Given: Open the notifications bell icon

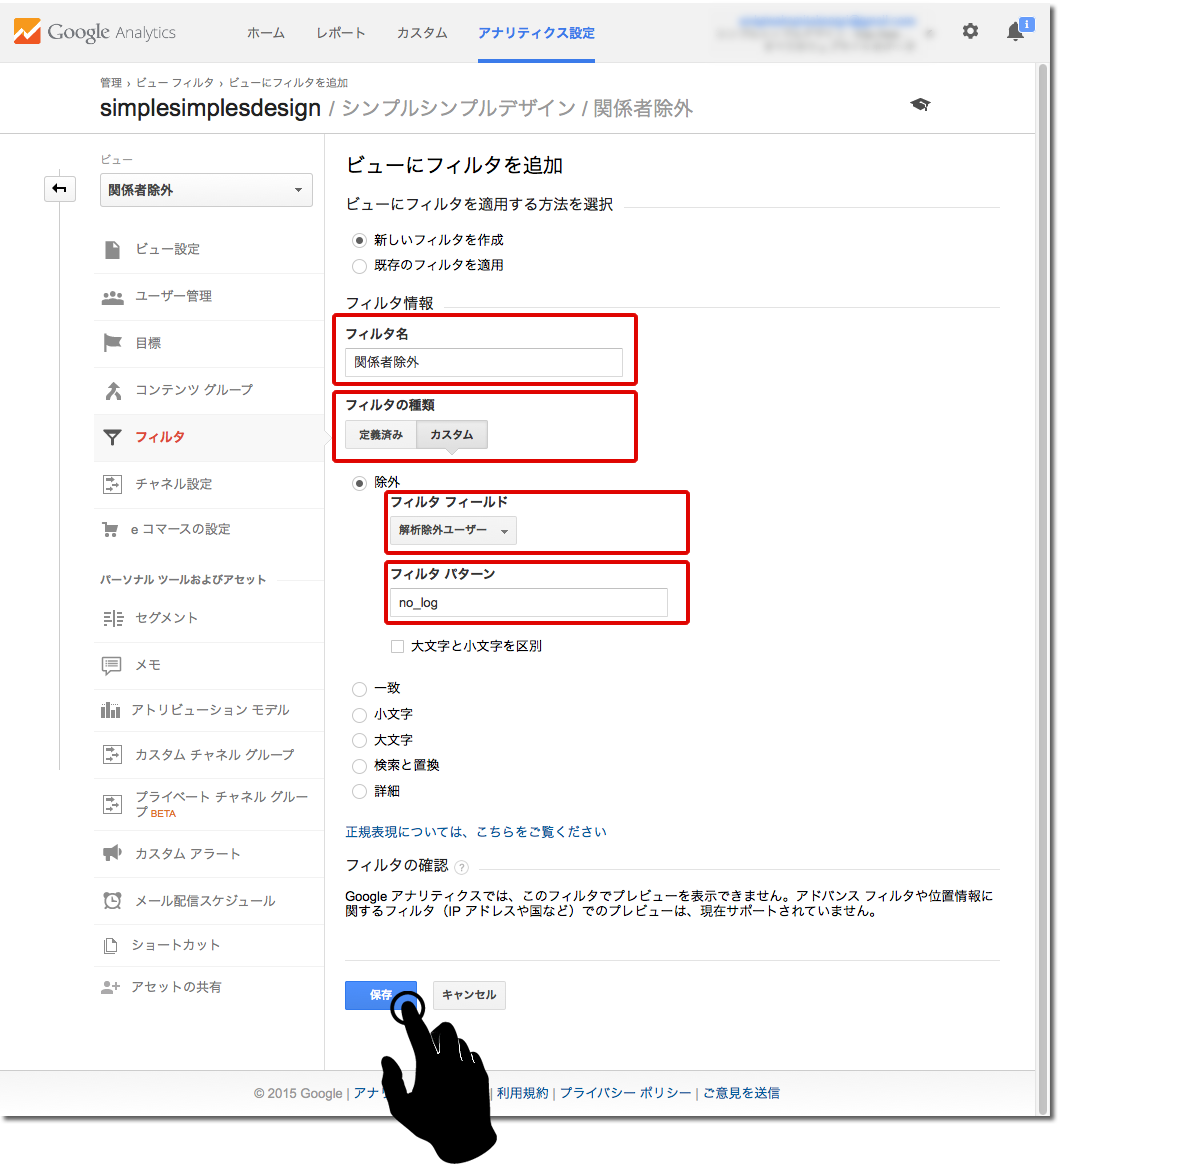Looking at the screenshot, I should tap(1015, 32).
